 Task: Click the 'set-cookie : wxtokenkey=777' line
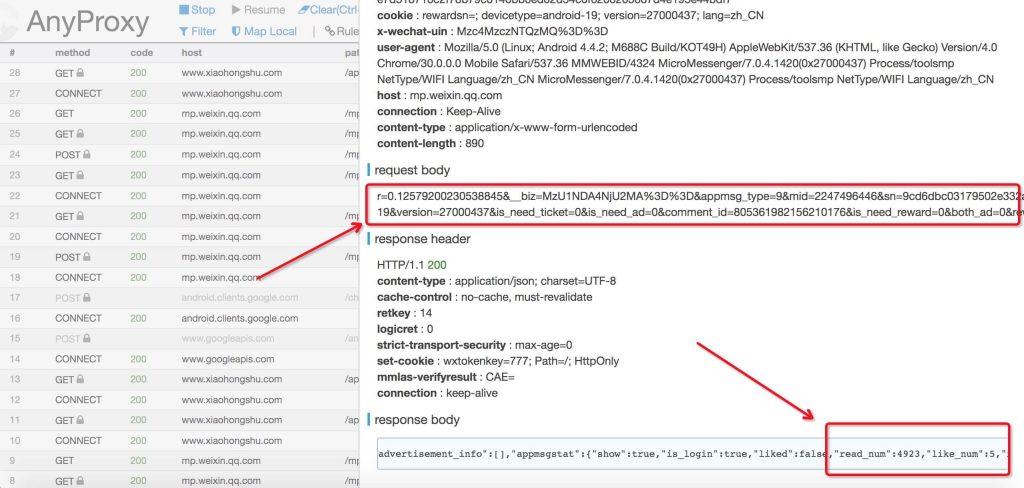pyautogui.click(x=498, y=361)
